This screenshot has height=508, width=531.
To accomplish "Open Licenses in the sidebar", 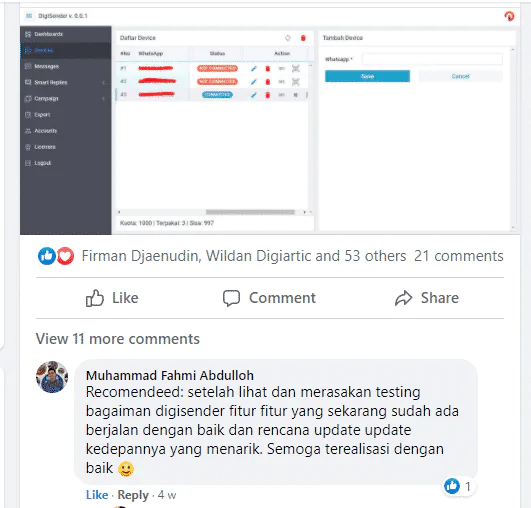I will point(45,147).
